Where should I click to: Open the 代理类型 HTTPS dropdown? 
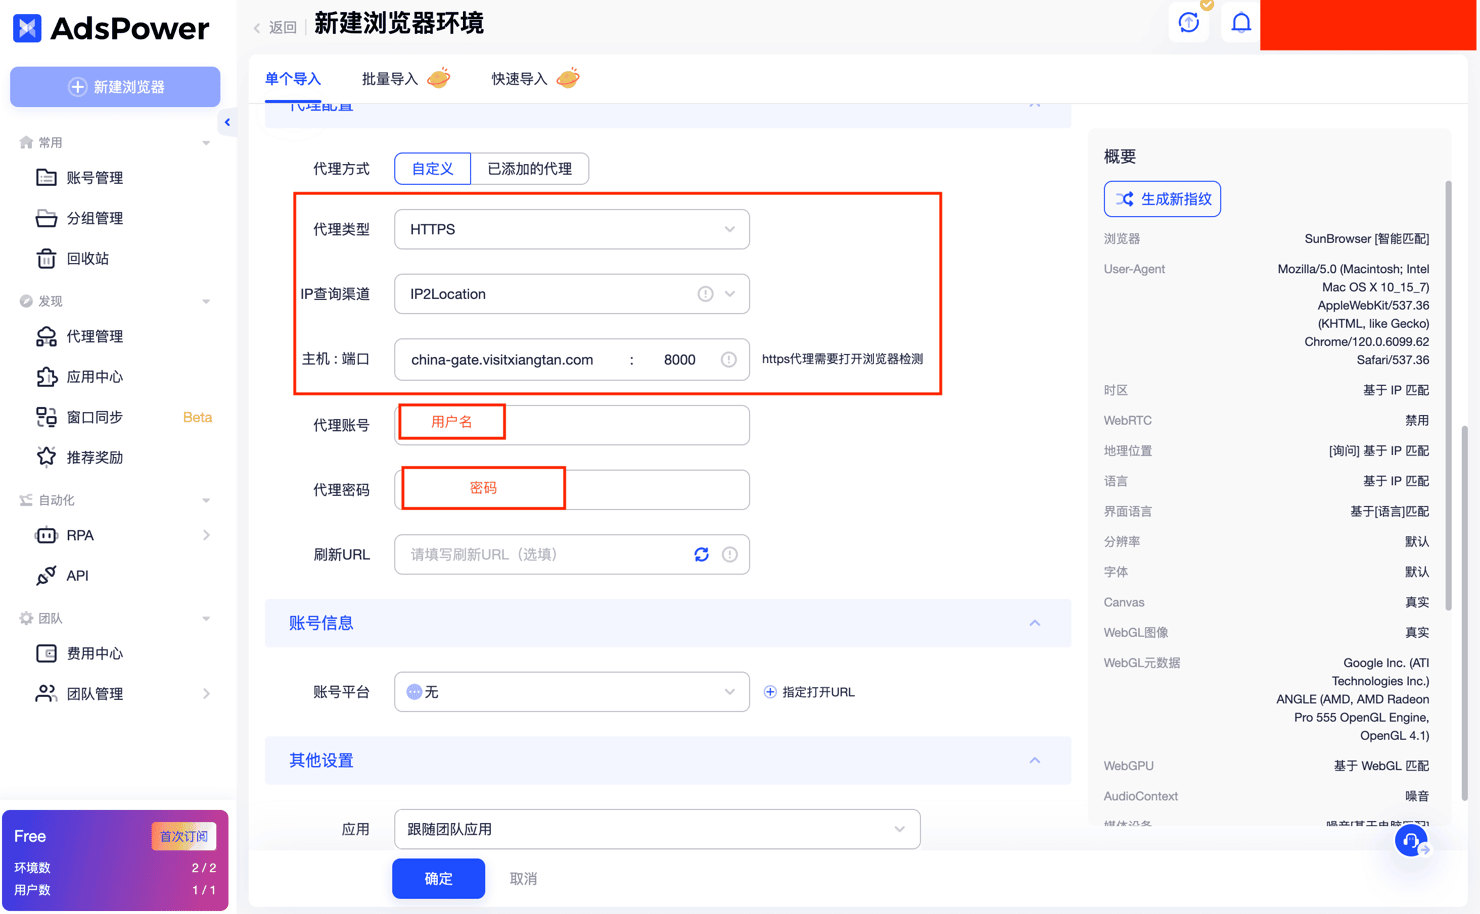pos(572,229)
